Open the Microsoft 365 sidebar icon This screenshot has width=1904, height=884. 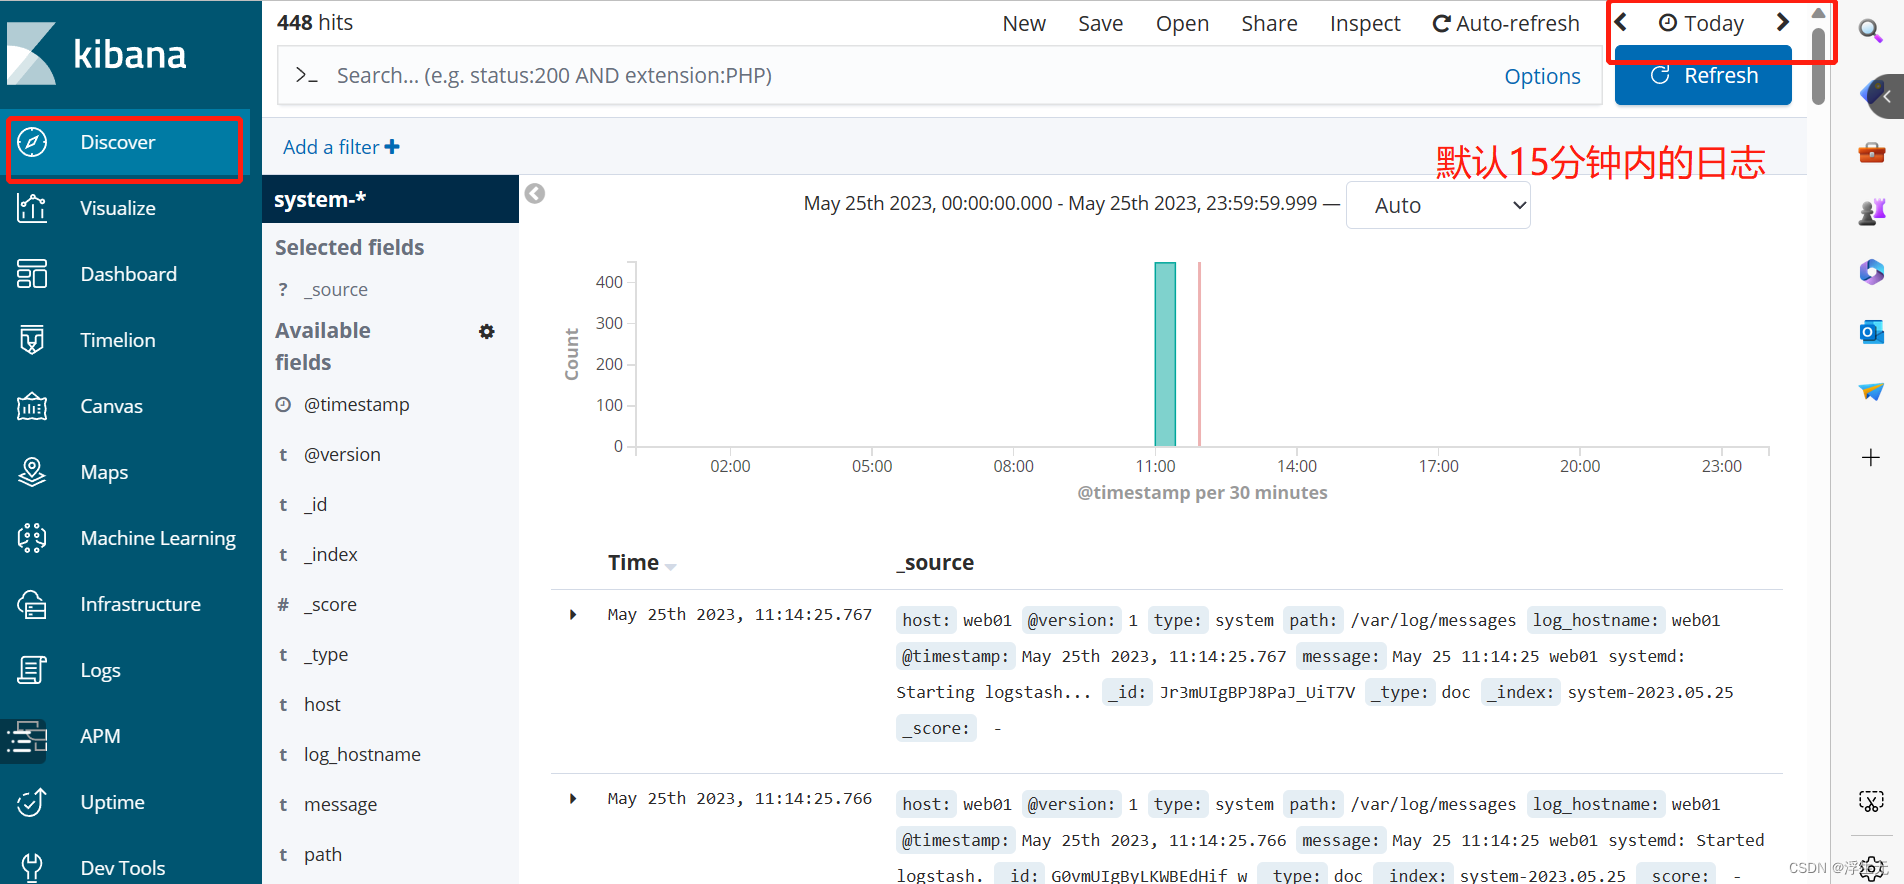point(1872,271)
